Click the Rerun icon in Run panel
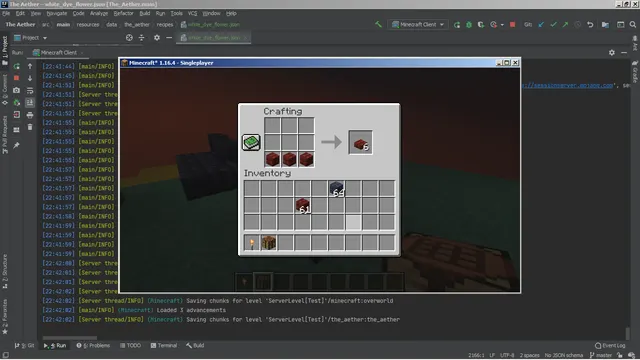Viewport: 640px width, 360px height. (16, 66)
